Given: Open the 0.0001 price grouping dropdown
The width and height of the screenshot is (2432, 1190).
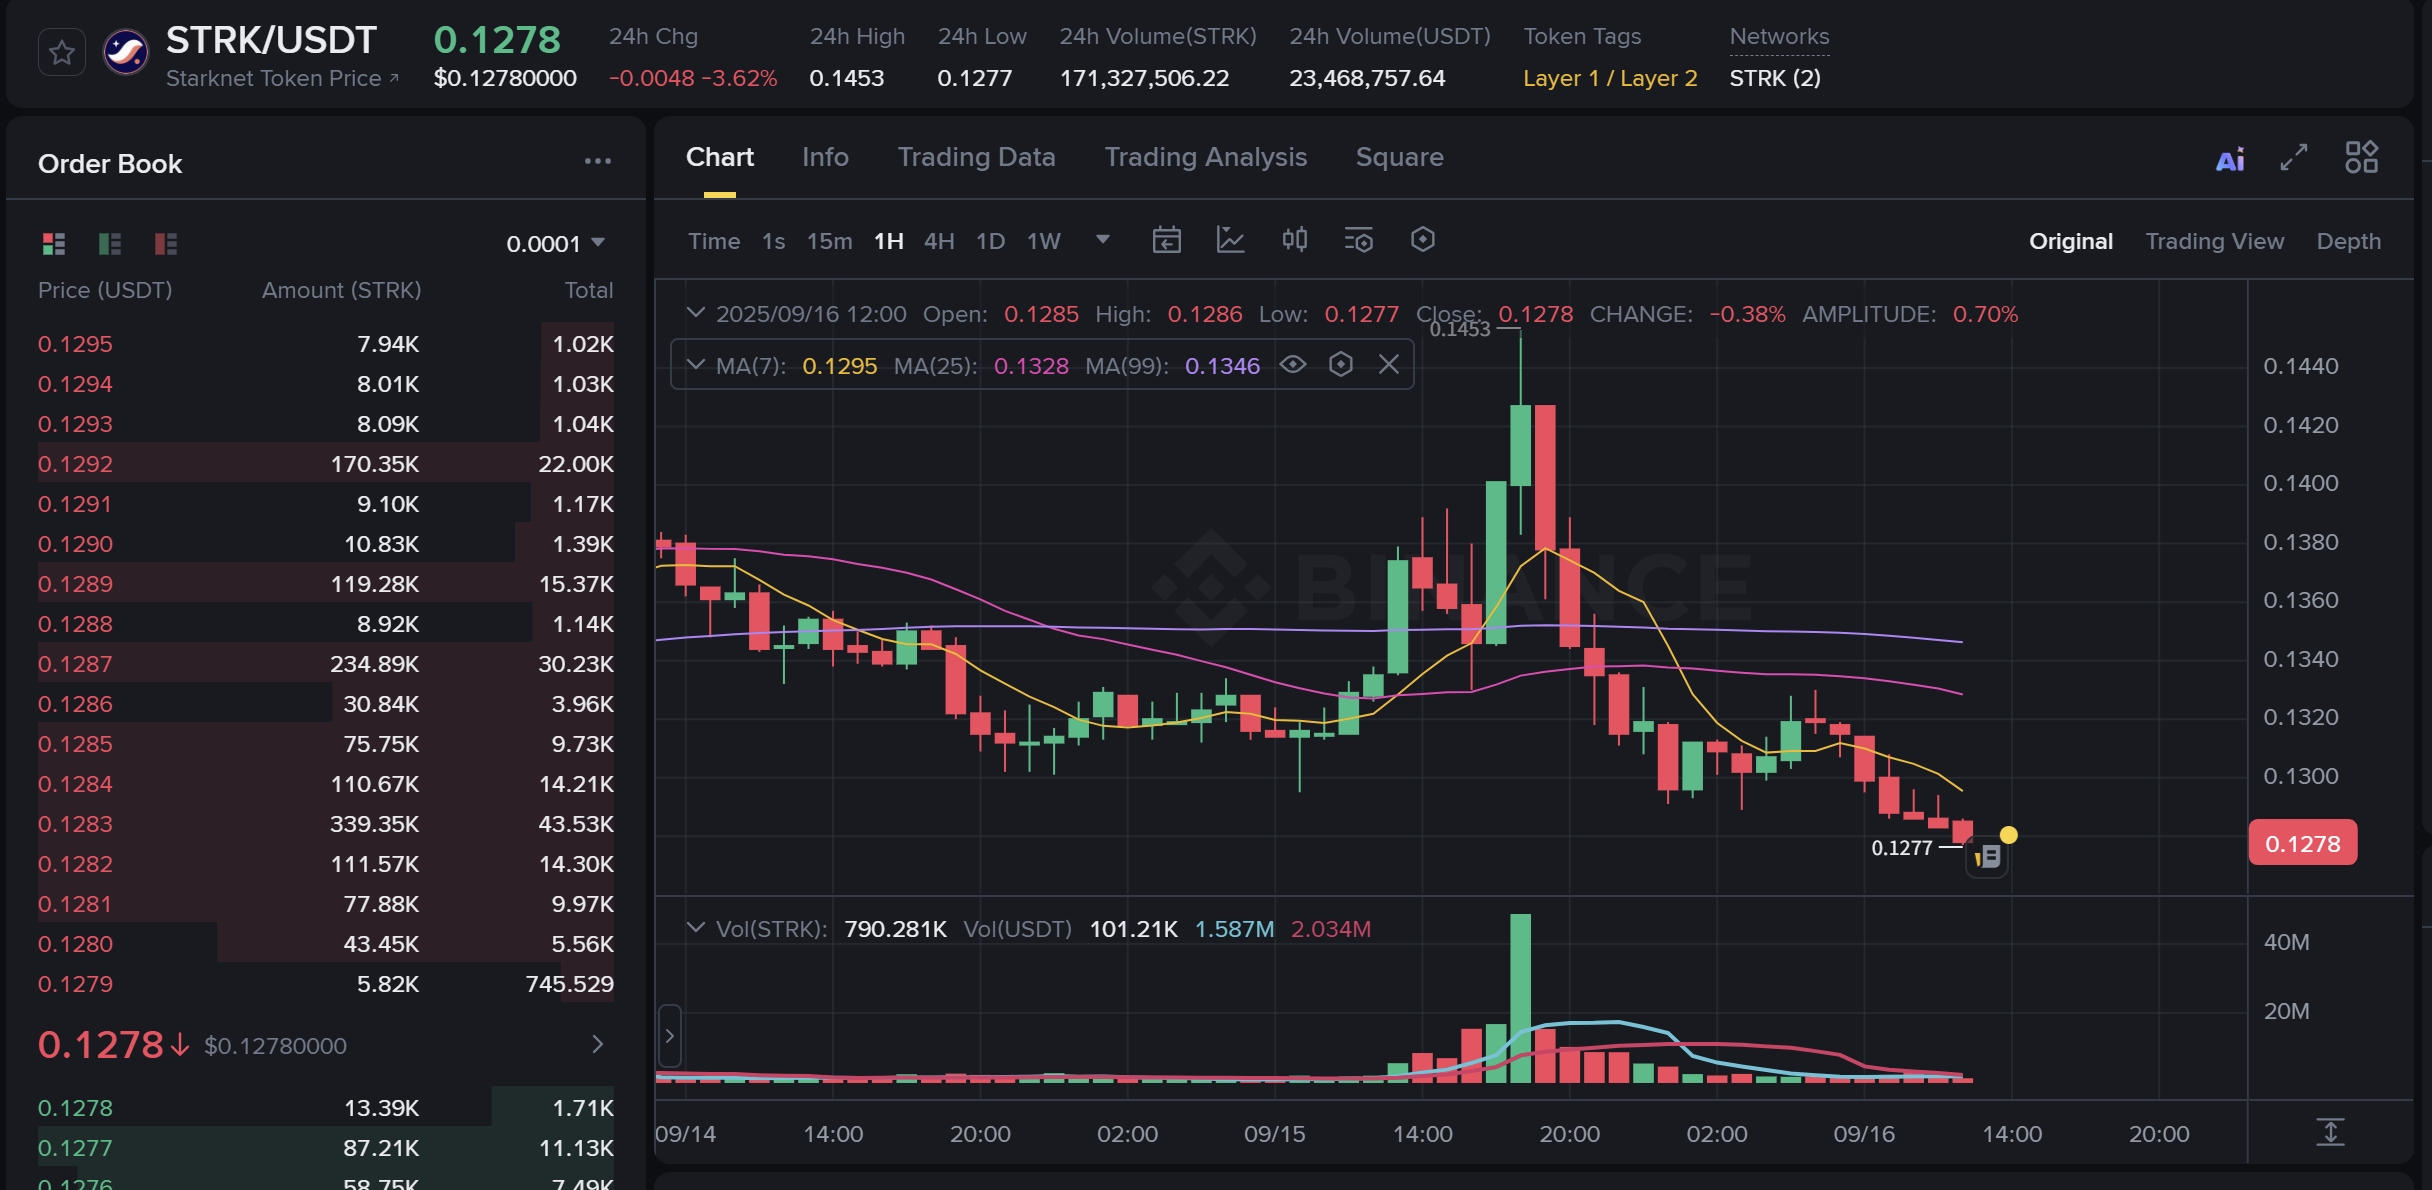Looking at the screenshot, I should [556, 243].
